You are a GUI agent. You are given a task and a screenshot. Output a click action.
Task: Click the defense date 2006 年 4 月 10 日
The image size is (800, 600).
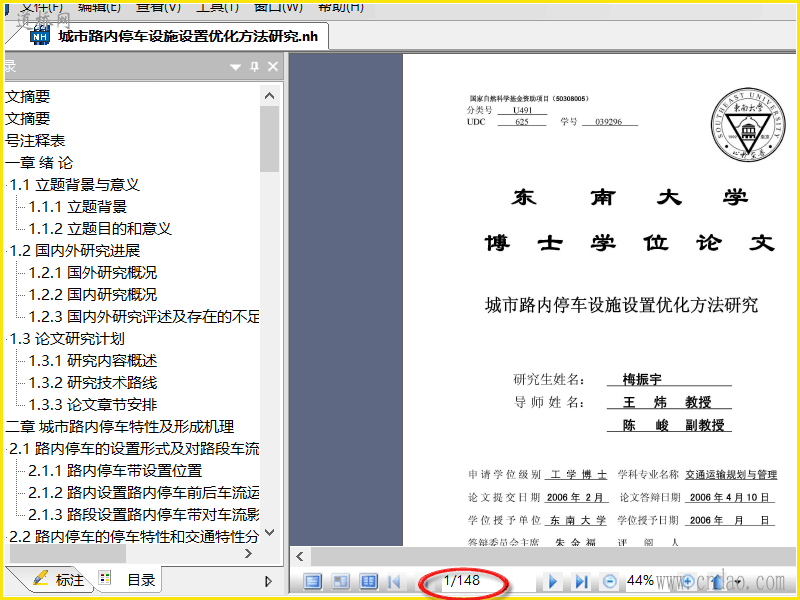[730, 497]
